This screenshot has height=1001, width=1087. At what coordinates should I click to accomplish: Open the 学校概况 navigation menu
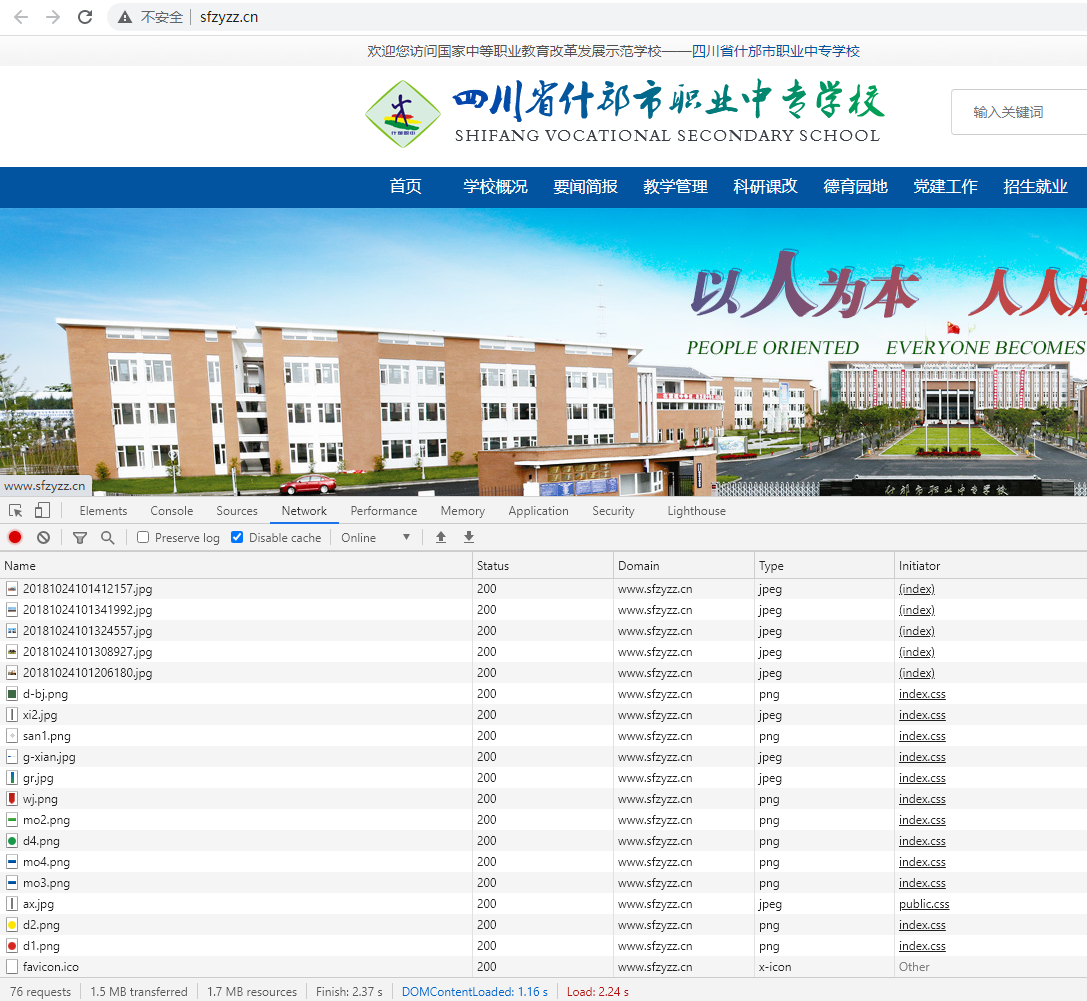pos(495,187)
